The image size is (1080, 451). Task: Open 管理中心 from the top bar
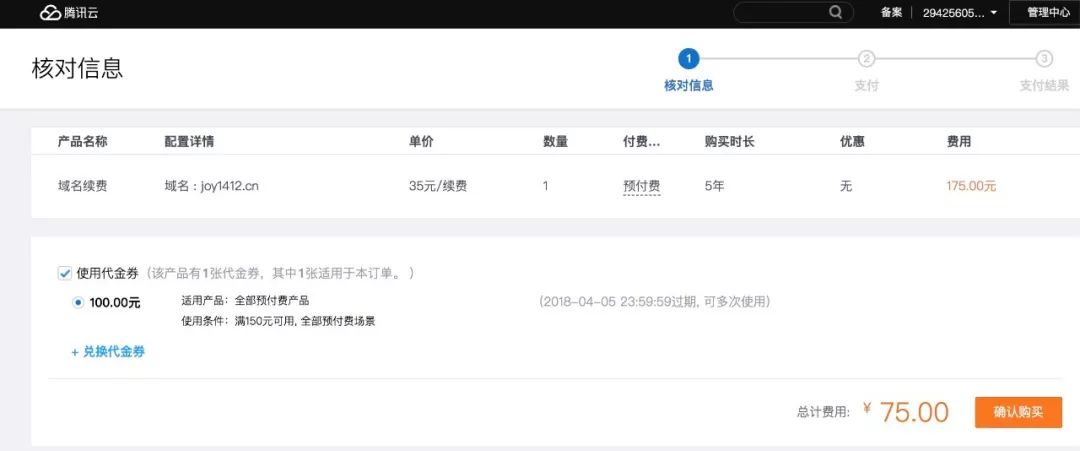click(x=1048, y=12)
